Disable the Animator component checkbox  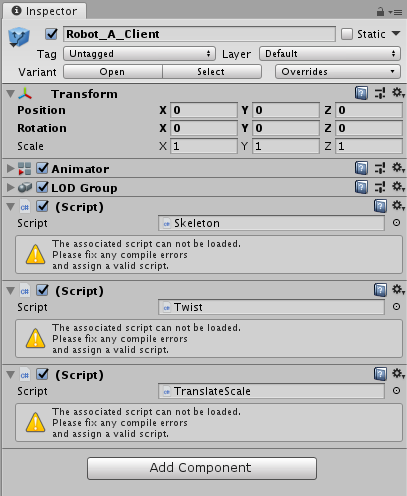point(42,168)
